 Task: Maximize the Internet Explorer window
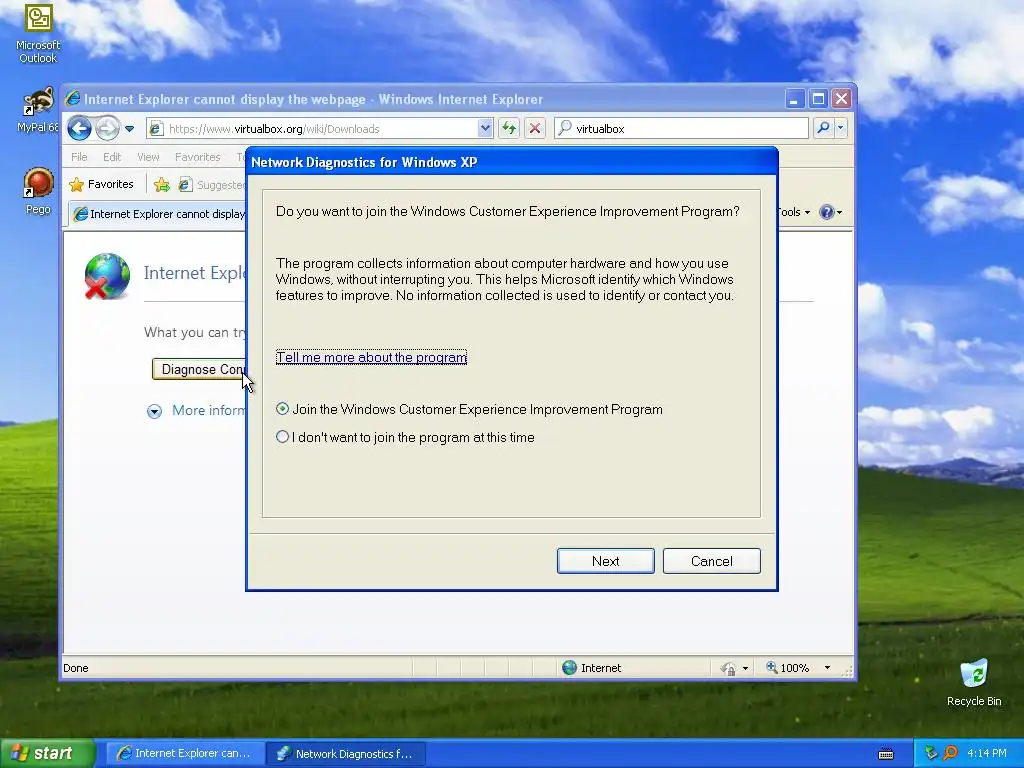click(x=818, y=99)
